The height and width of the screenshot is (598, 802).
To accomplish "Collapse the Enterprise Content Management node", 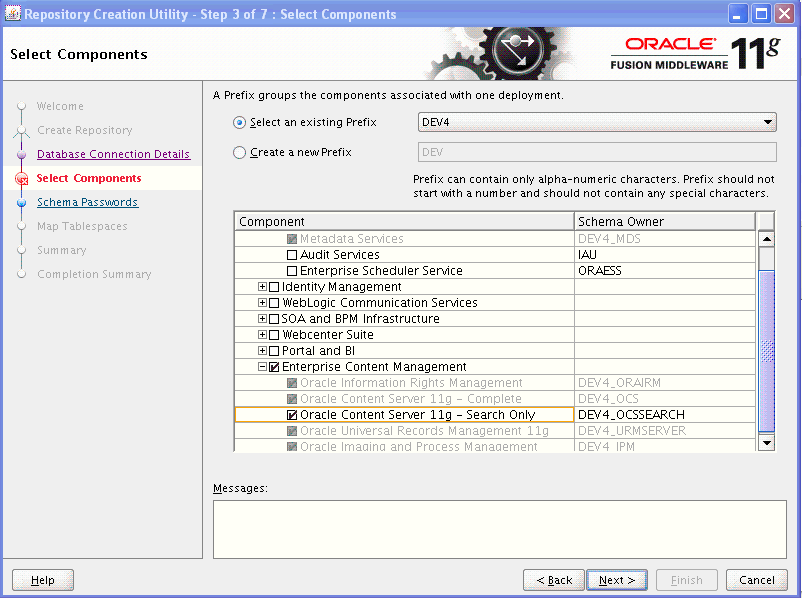I will click(262, 367).
